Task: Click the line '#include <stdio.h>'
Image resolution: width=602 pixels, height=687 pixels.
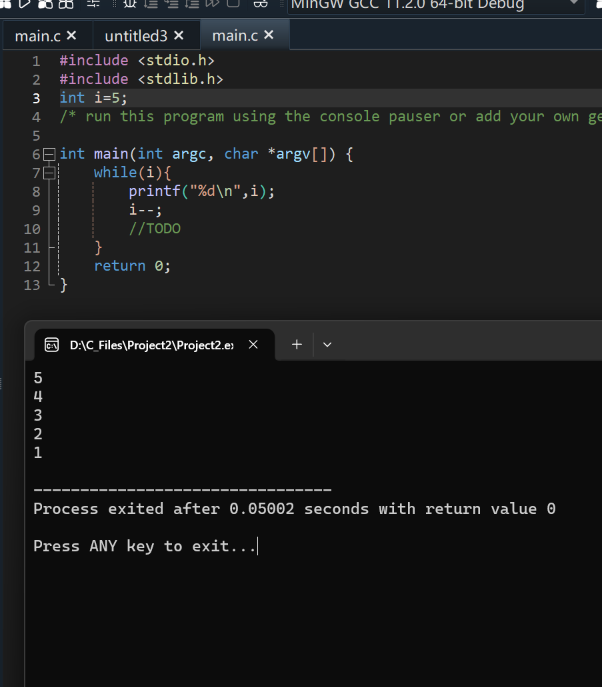Action: (137, 60)
